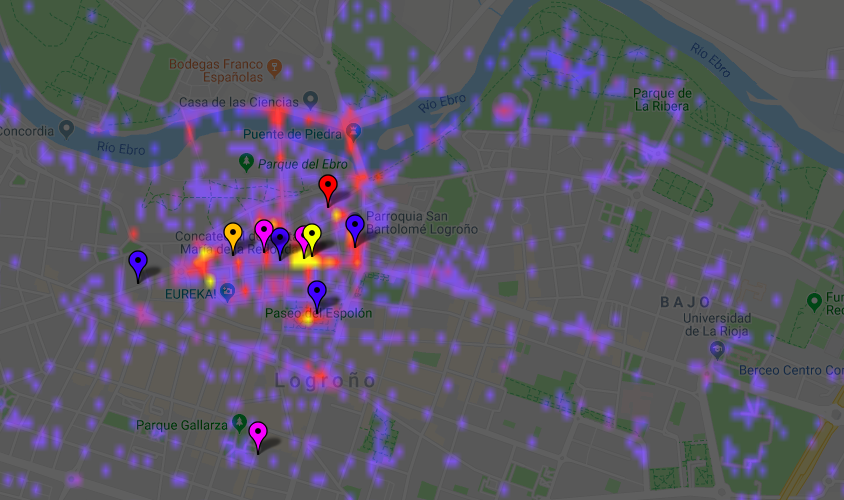Click the red map marker pin
Viewport: 844px width, 500px height.
point(327,187)
